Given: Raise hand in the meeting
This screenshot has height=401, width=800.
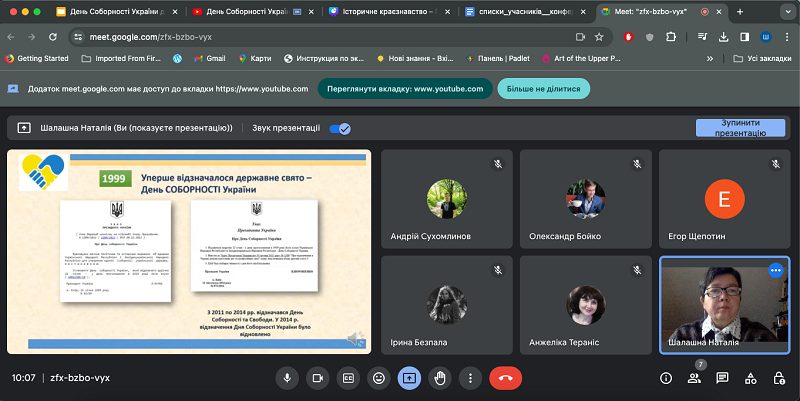Looking at the screenshot, I should click(x=440, y=378).
